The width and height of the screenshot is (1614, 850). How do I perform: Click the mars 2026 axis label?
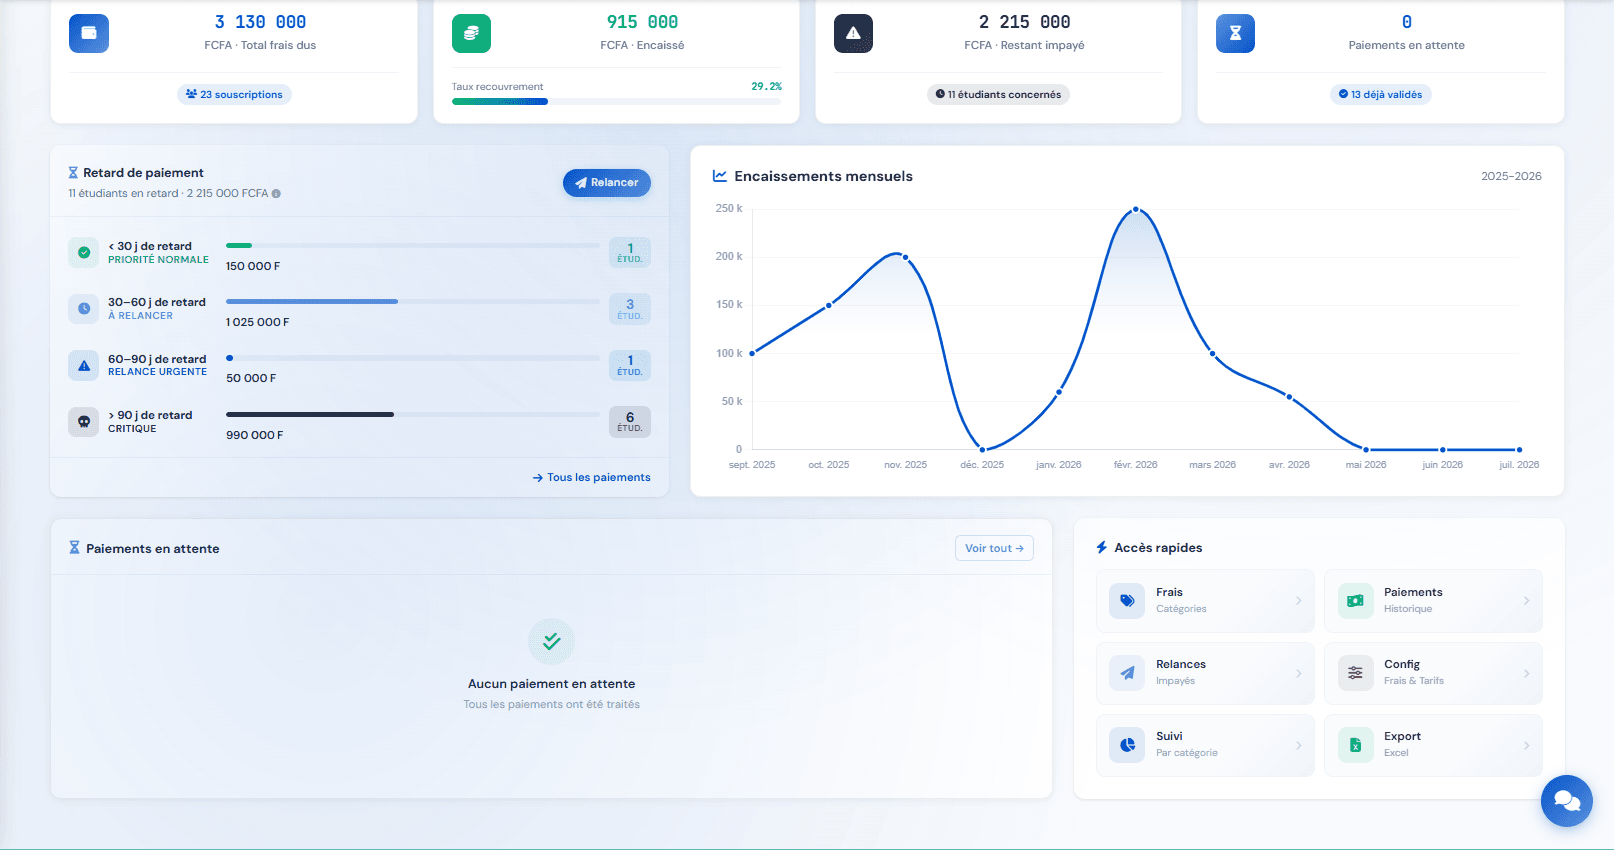[x=1212, y=465]
